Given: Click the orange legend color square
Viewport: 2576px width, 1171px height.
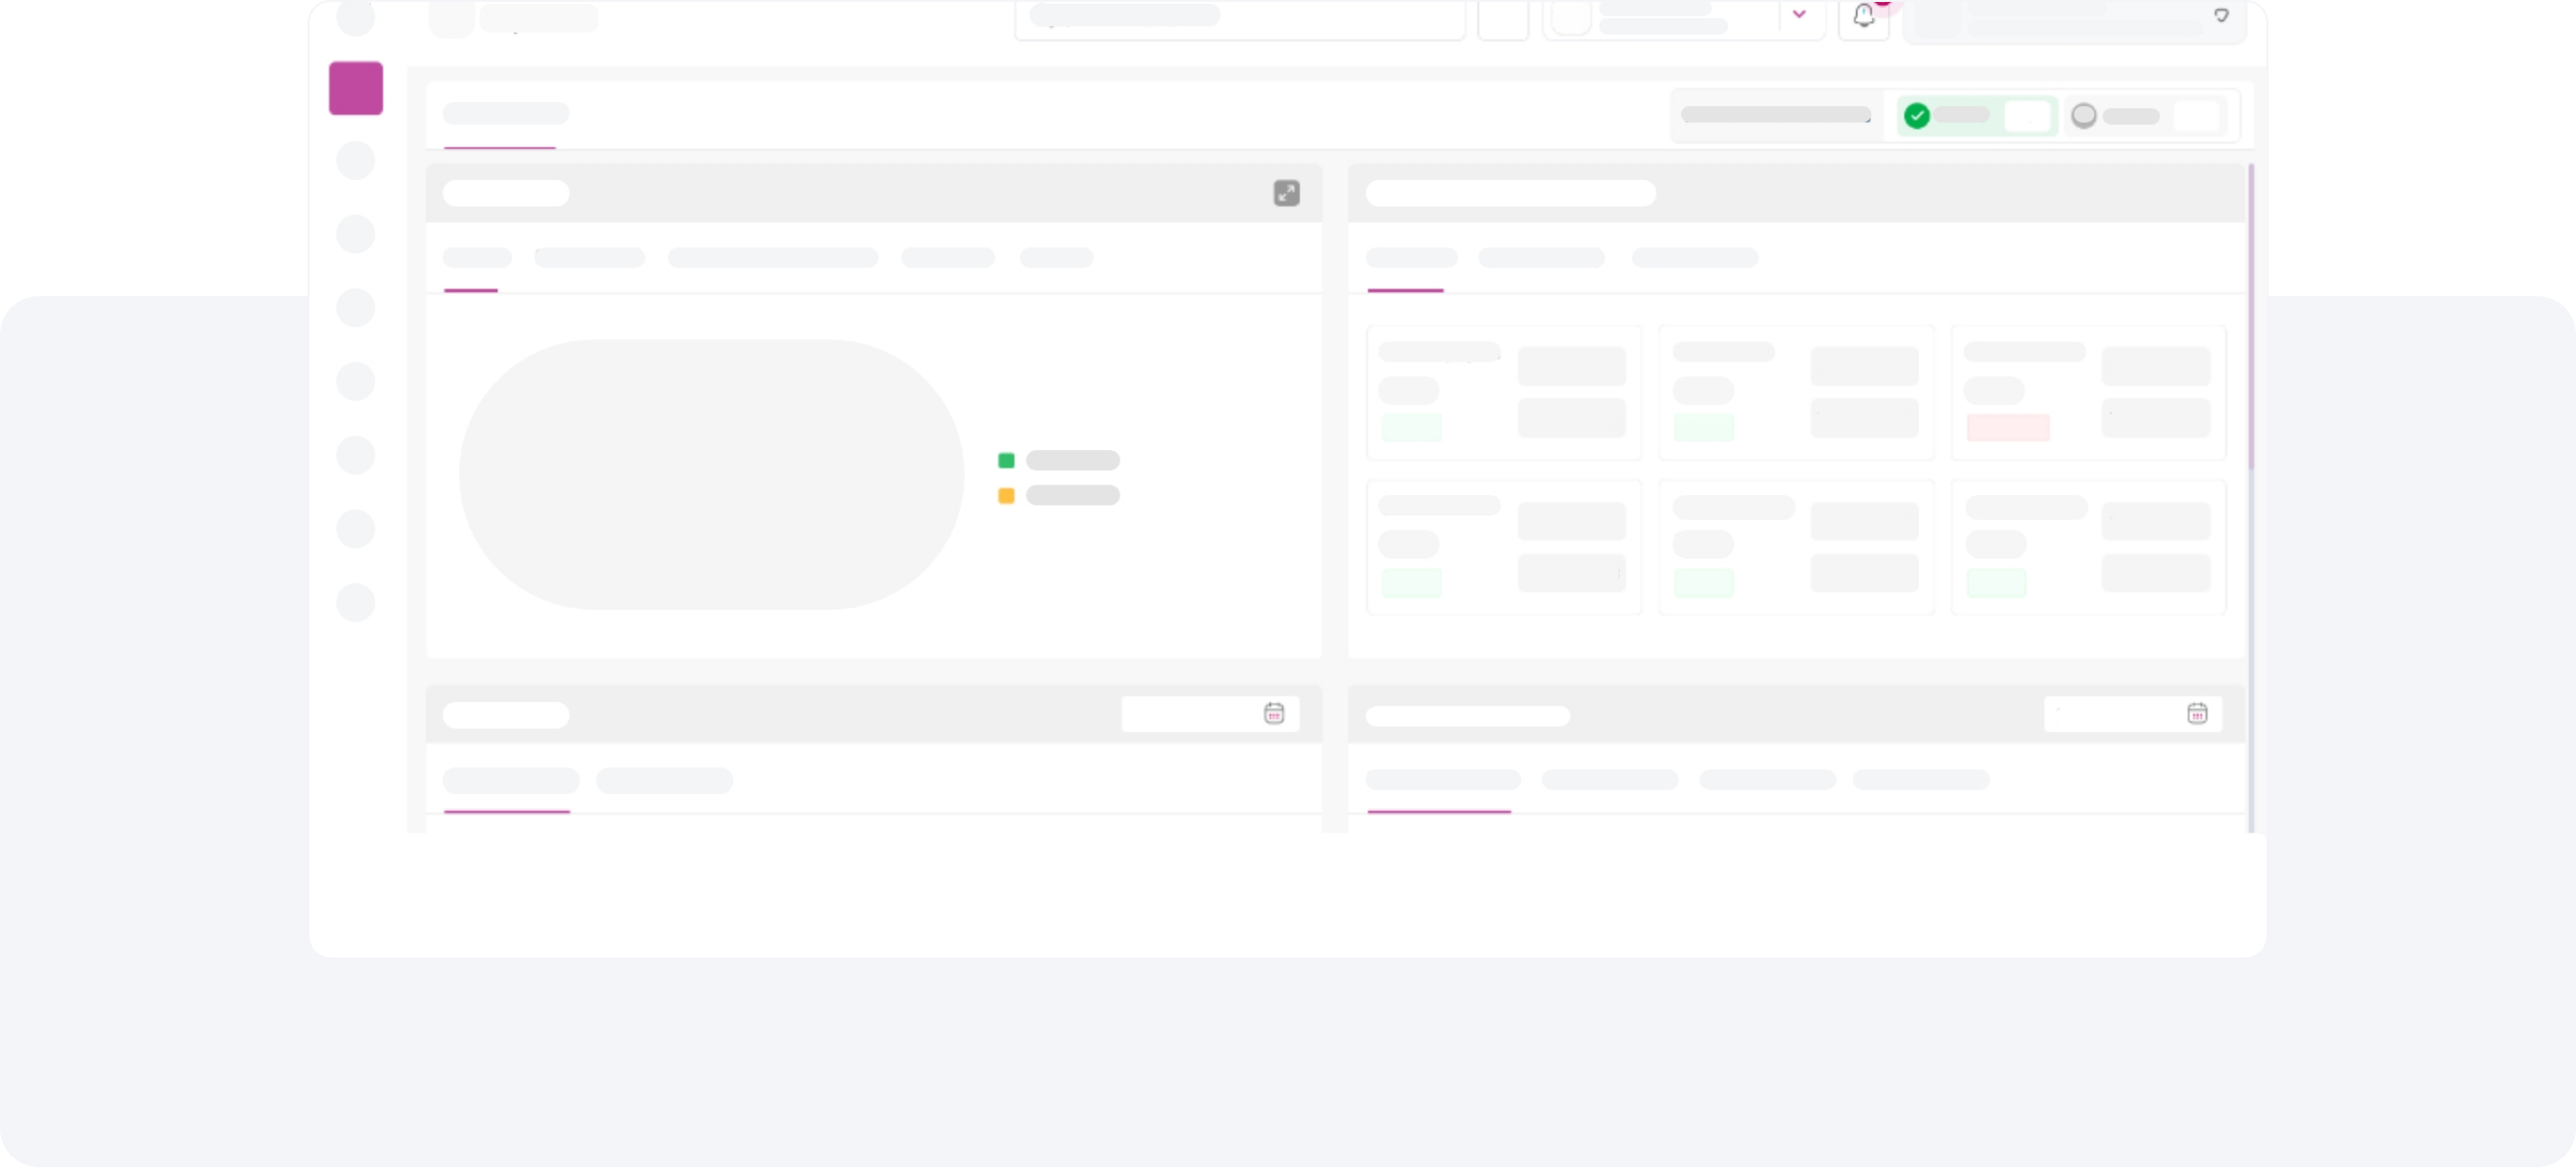Looking at the screenshot, I should [x=1006, y=496].
